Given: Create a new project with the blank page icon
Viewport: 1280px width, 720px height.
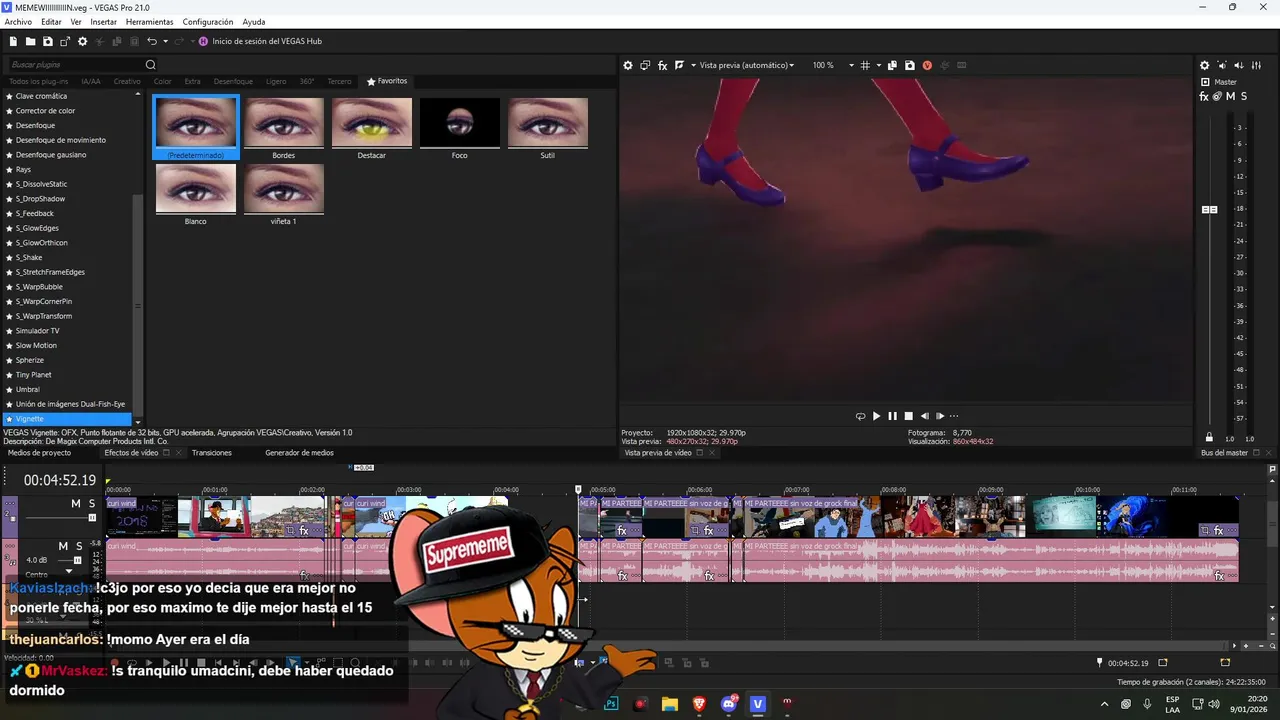Looking at the screenshot, I should coord(14,41).
